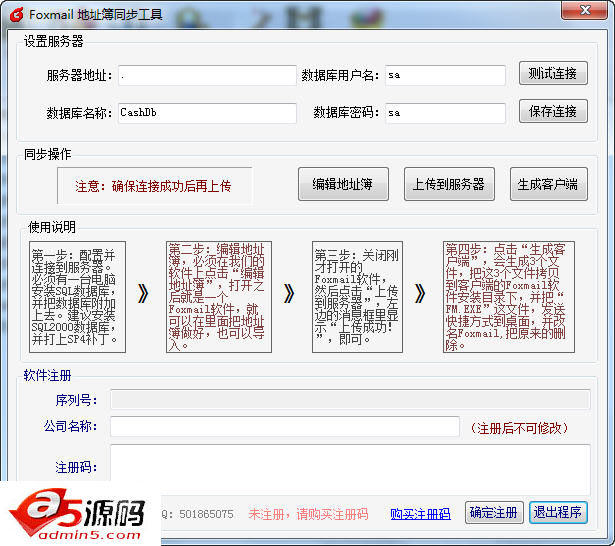
Task: Click the 确定注册 button
Action: (494, 512)
